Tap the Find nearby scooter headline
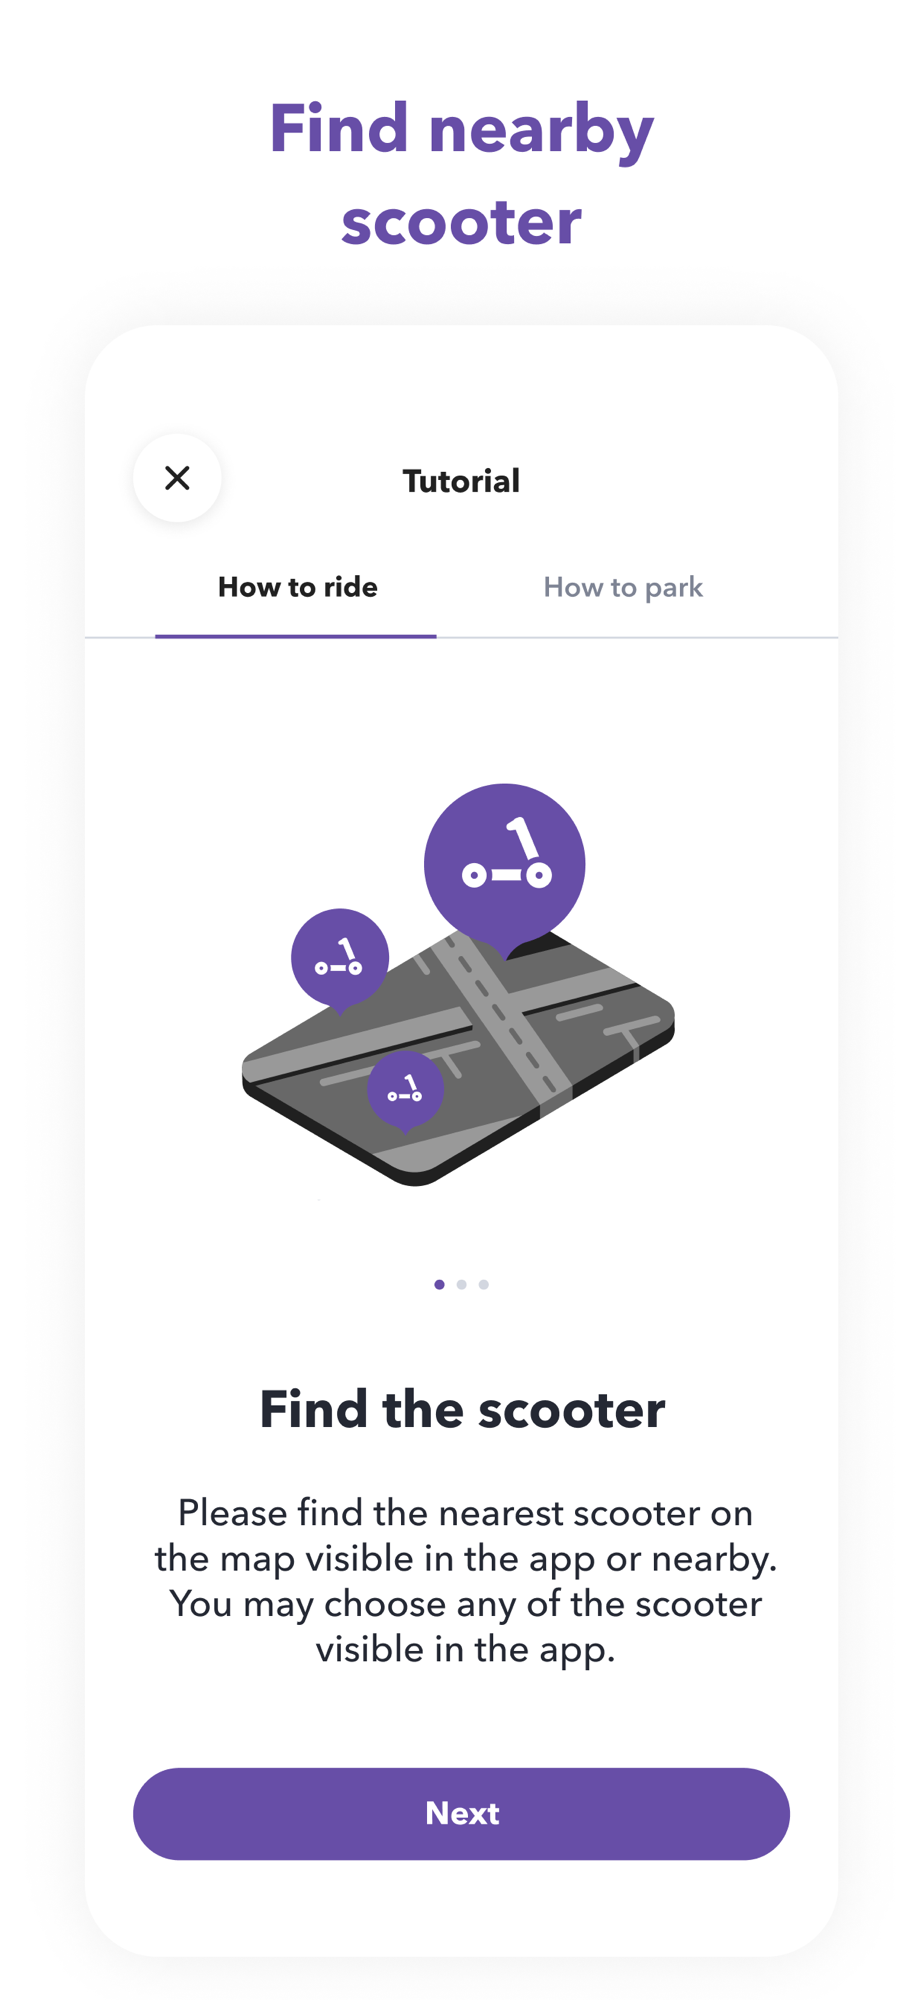The height and width of the screenshot is (2000, 924). [x=461, y=174]
